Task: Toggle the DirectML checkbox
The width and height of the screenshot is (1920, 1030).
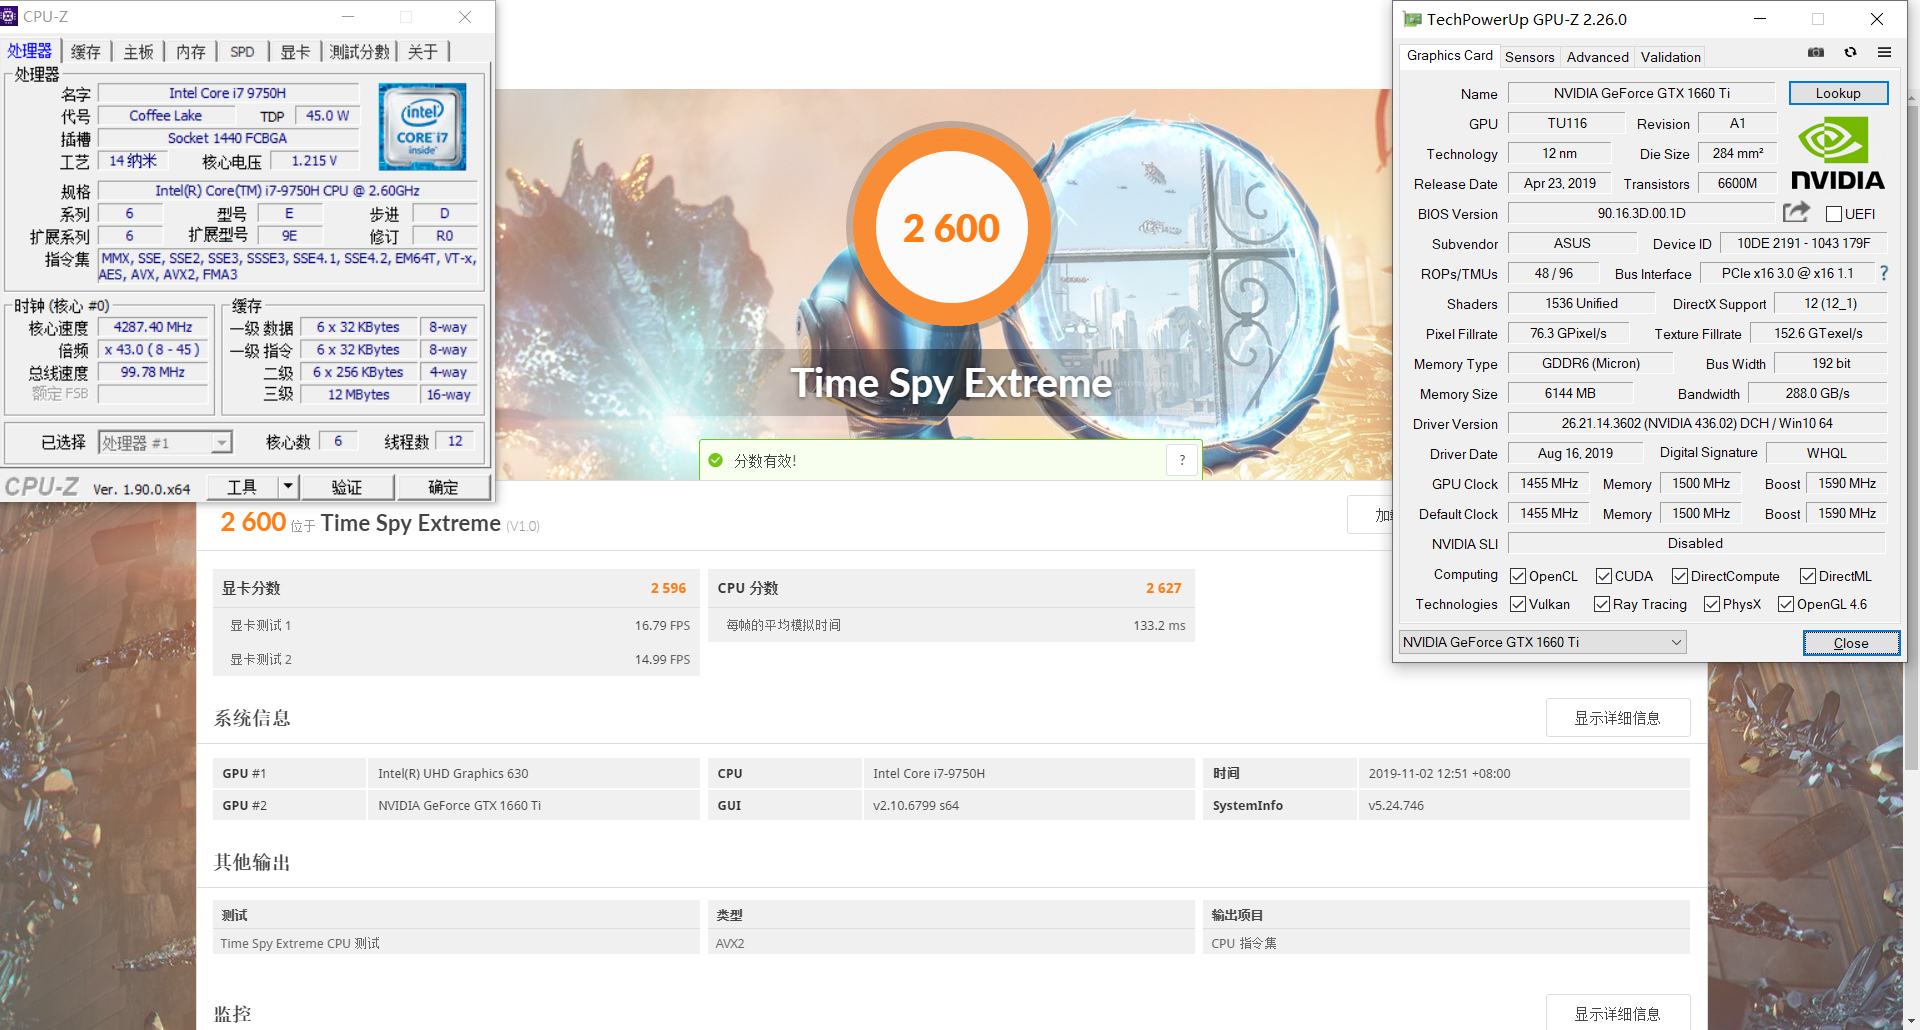Action: (x=1808, y=576)
